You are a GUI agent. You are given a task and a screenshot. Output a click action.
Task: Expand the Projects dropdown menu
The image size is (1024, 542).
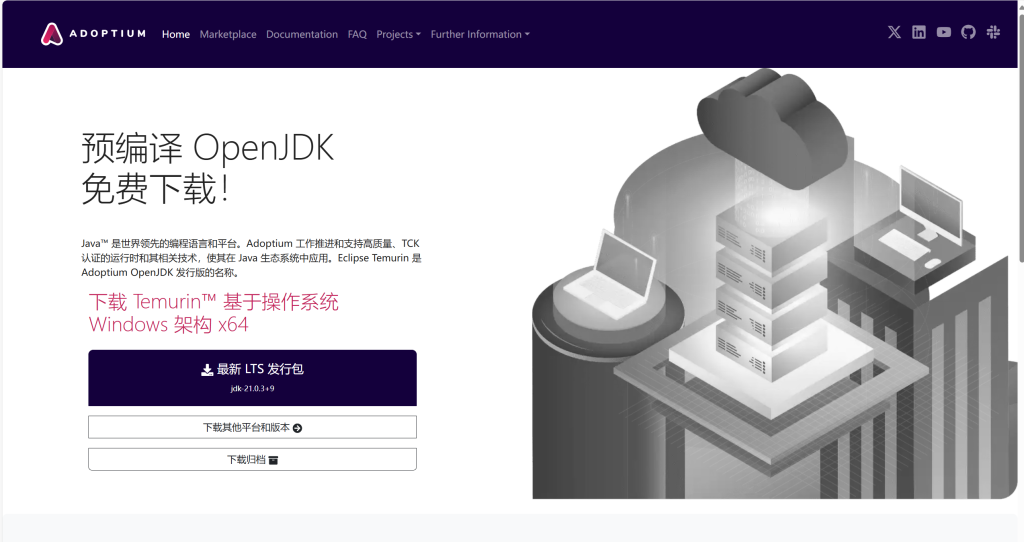pos(398,34)
